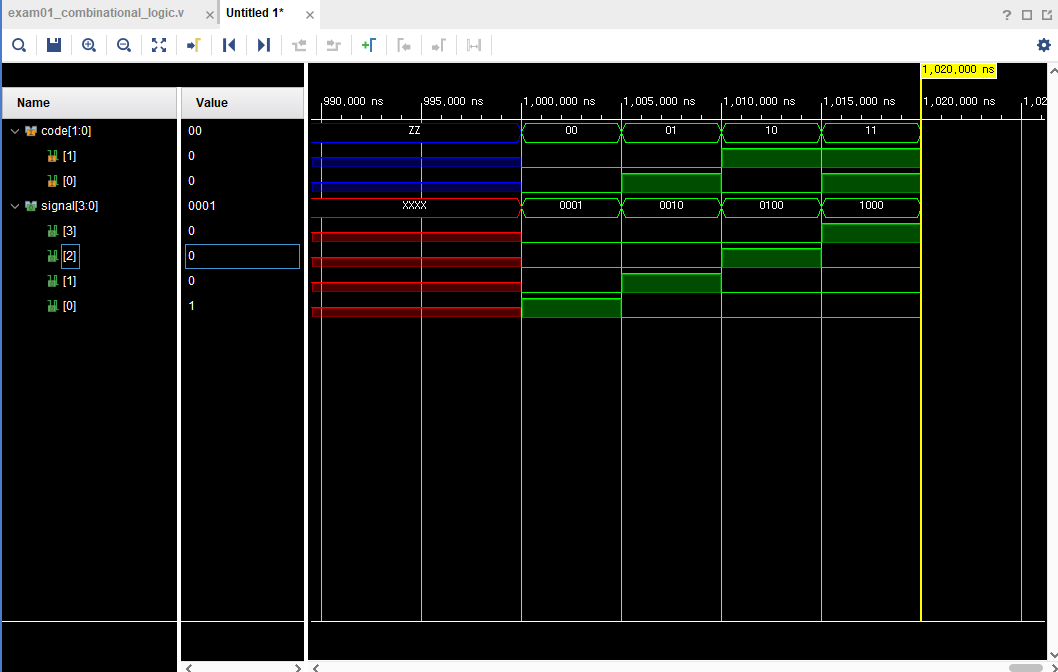Click the orange bus icon beside code[1:0]
This screenshot has width=1058, height=672.
(x=33, y=130)
